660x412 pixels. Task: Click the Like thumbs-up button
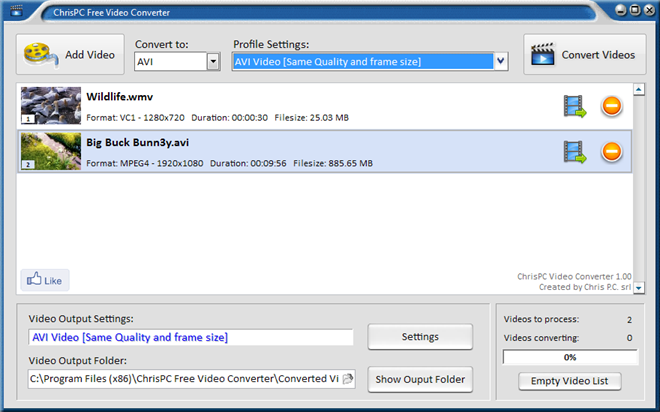pos(45,280)
